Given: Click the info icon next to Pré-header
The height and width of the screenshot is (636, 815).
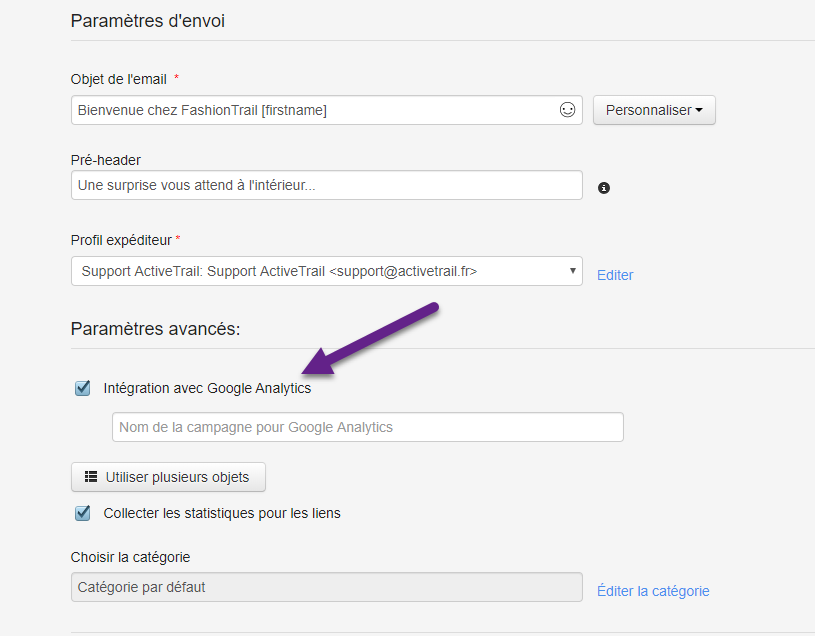Looking at the screenshot, I should coord(603,188).
